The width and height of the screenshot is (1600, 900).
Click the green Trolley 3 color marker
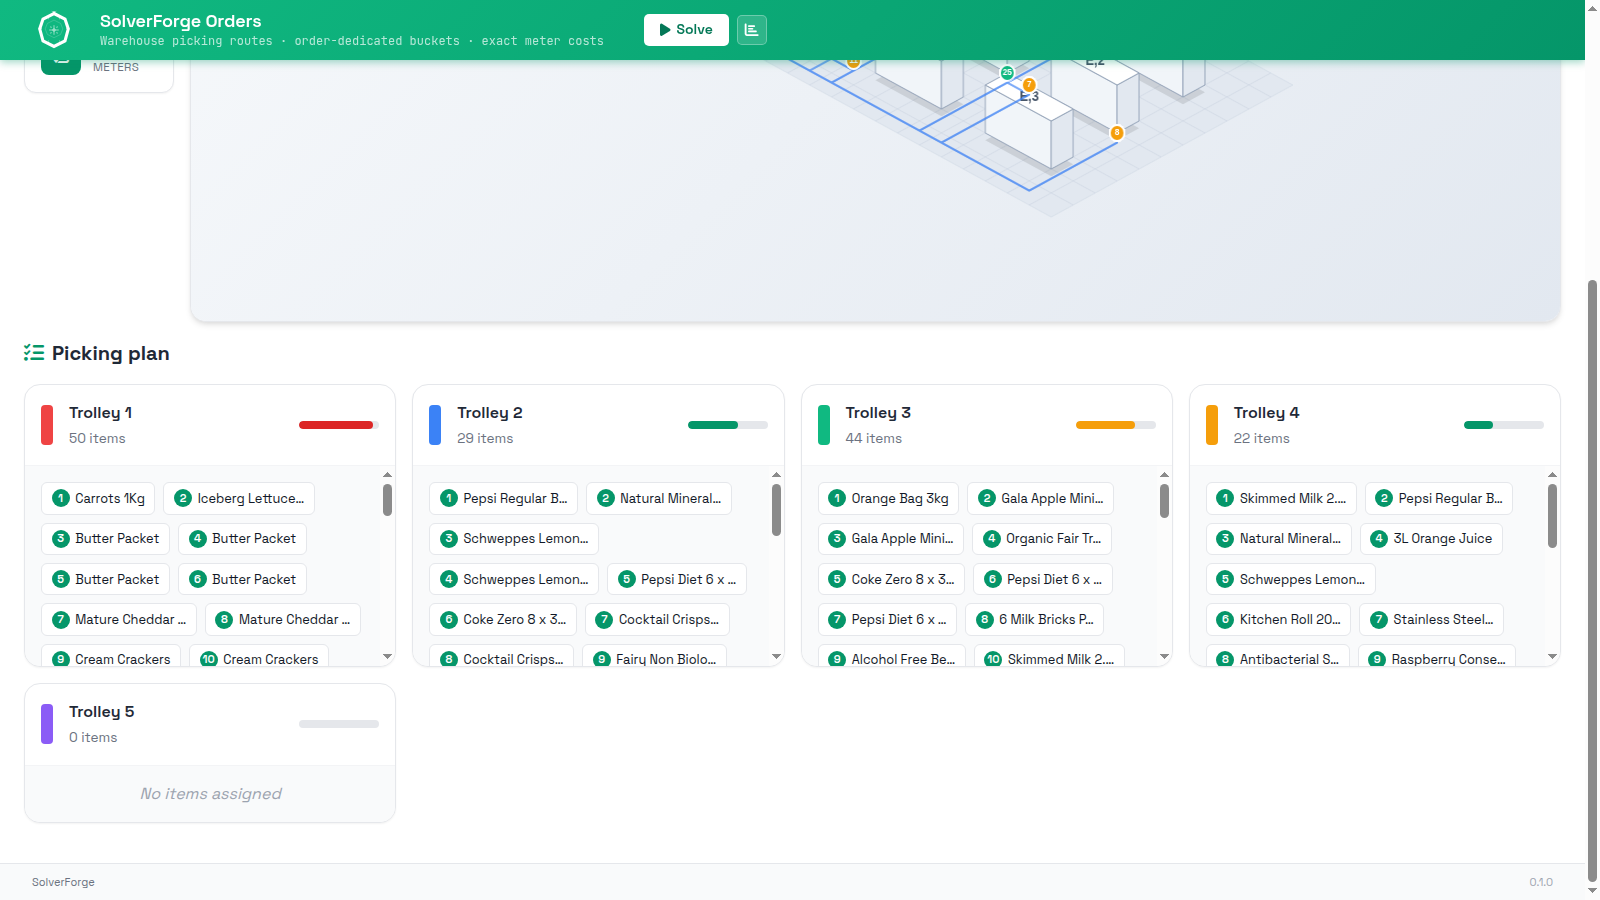[x=824, y=425]
